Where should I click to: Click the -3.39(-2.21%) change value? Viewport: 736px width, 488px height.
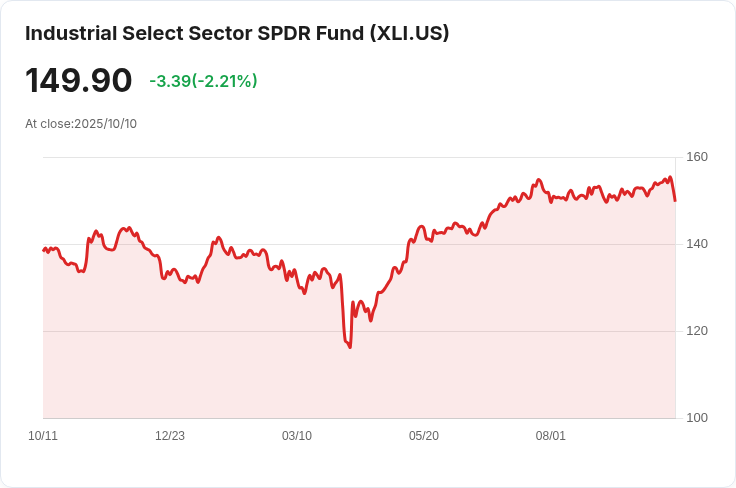point(203,81)
